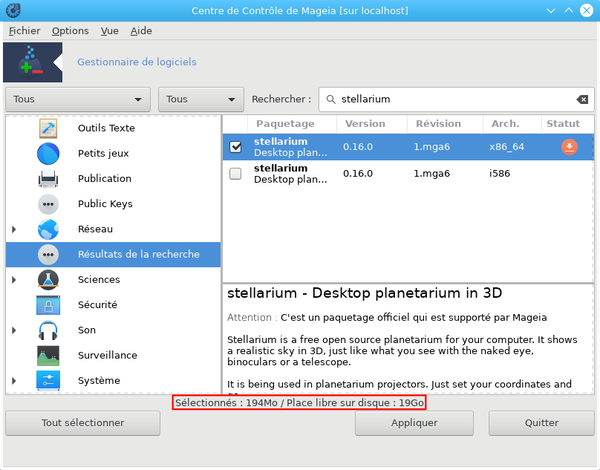The image size is (600, 470).
Task: Clear the search field with the erase icon
Action: (582, 100)
